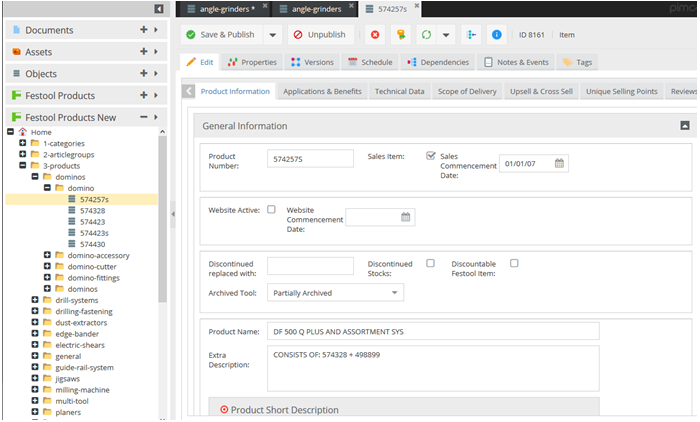Expand the Objects panel arrow
700x422 pixels.
pyautogui.click(x=156, y=73)
